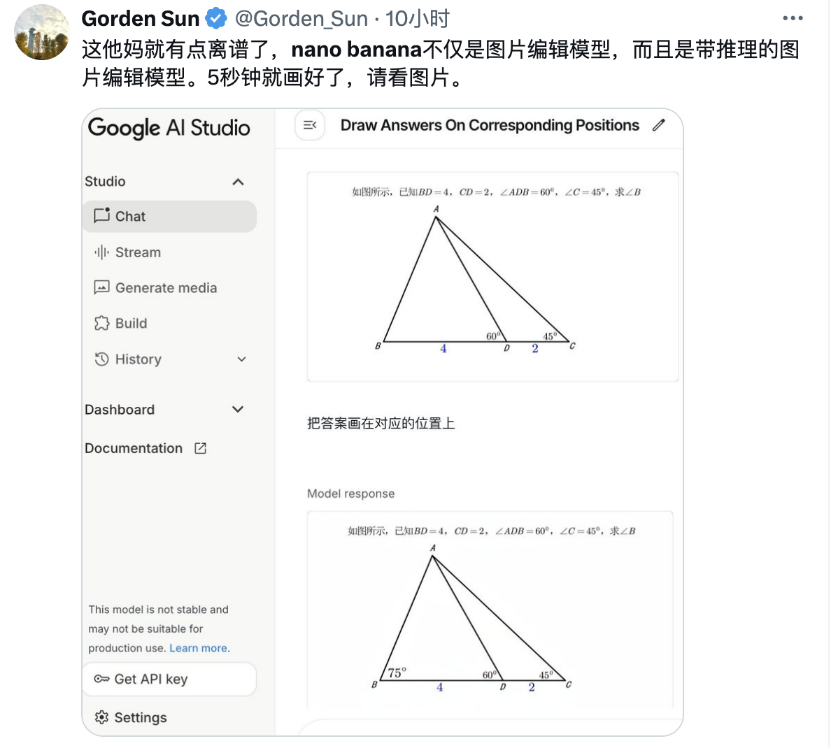Click the History clock icon

[x=101, y=359]
